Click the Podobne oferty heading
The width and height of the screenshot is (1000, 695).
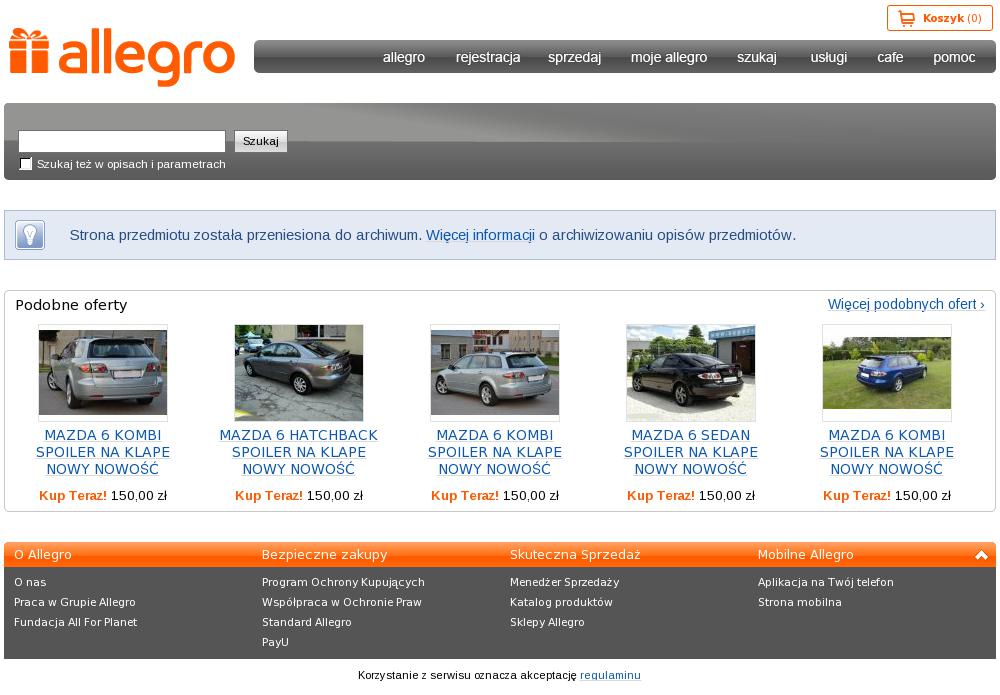(71, 305)
